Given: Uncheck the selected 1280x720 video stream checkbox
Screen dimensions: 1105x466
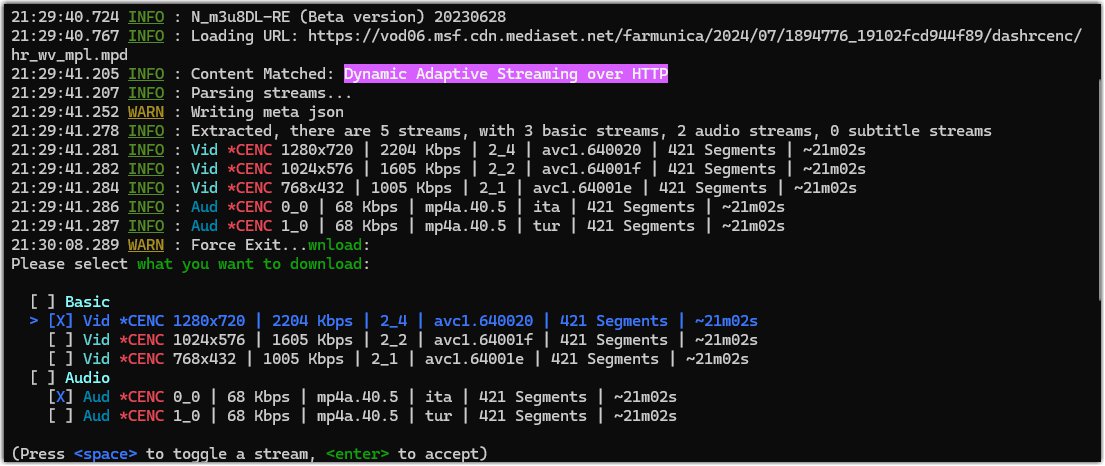Looking at the screenshot, I should [x=61, y=321].
